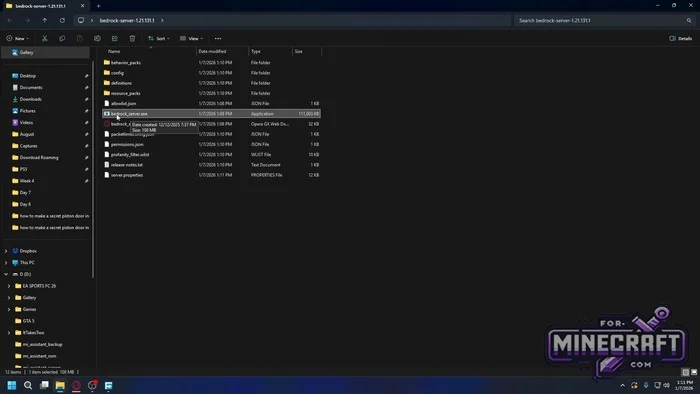Image resolution: width=700 pixels, height=394 pixels.
Task: Click navigation pane vertical scrollbar
Action: point(93,170)
